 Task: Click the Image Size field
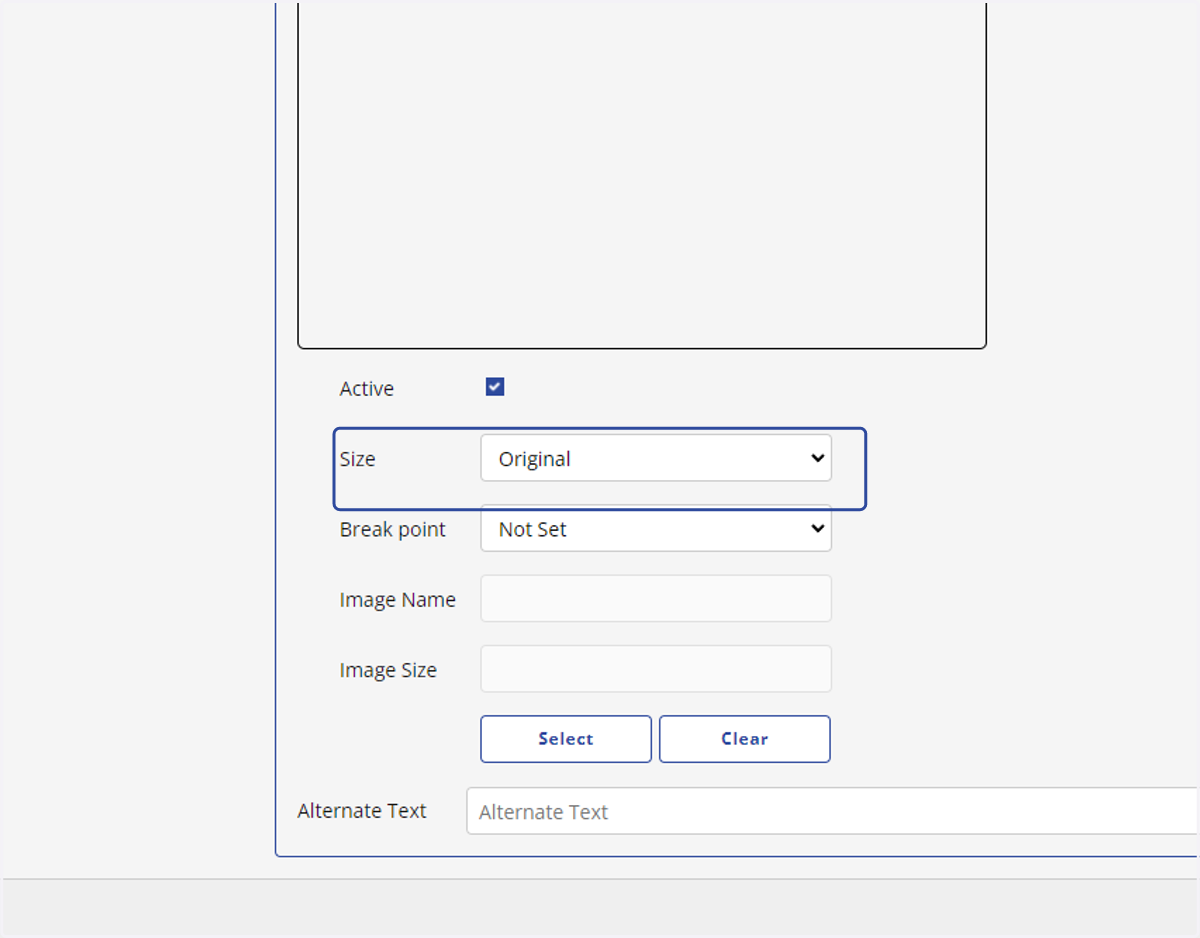(x=656, y=669)
